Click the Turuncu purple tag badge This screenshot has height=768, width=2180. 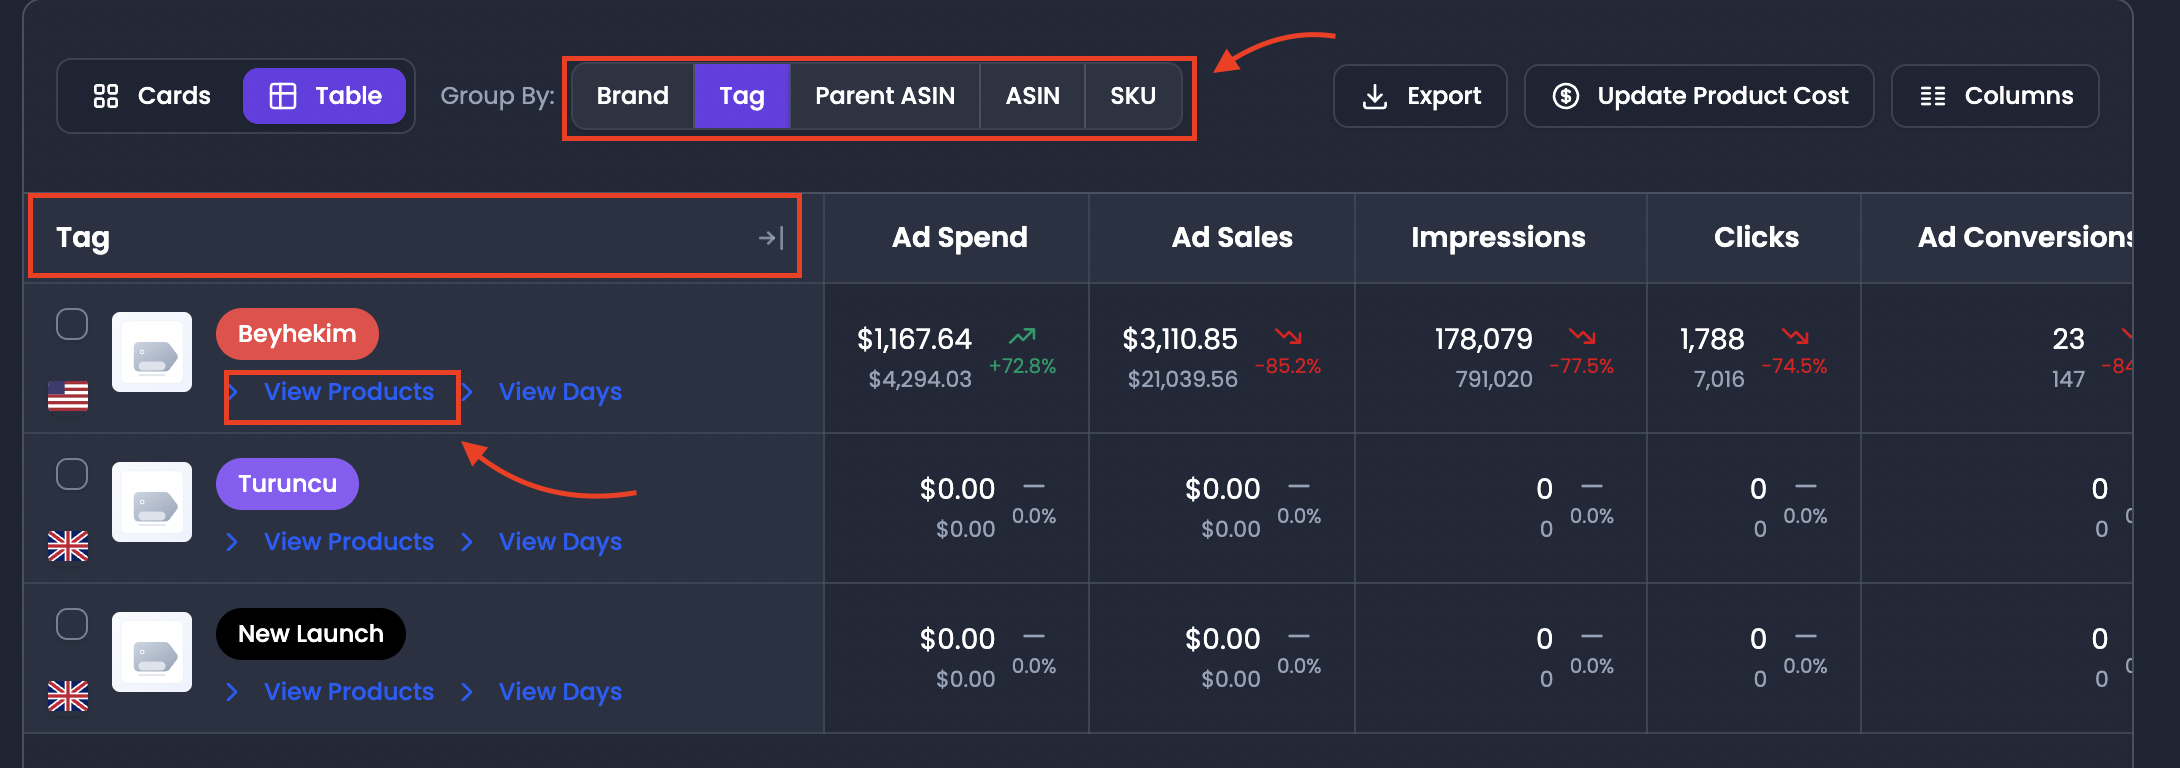click(287, 484)
